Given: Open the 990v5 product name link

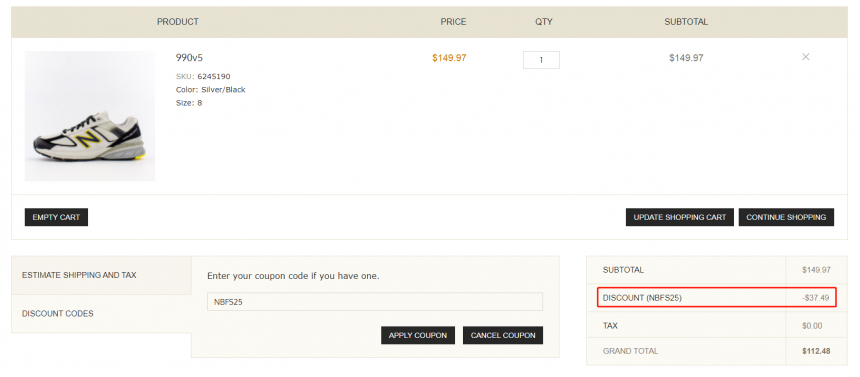Looking at the screenshot, I should [189, 58].
